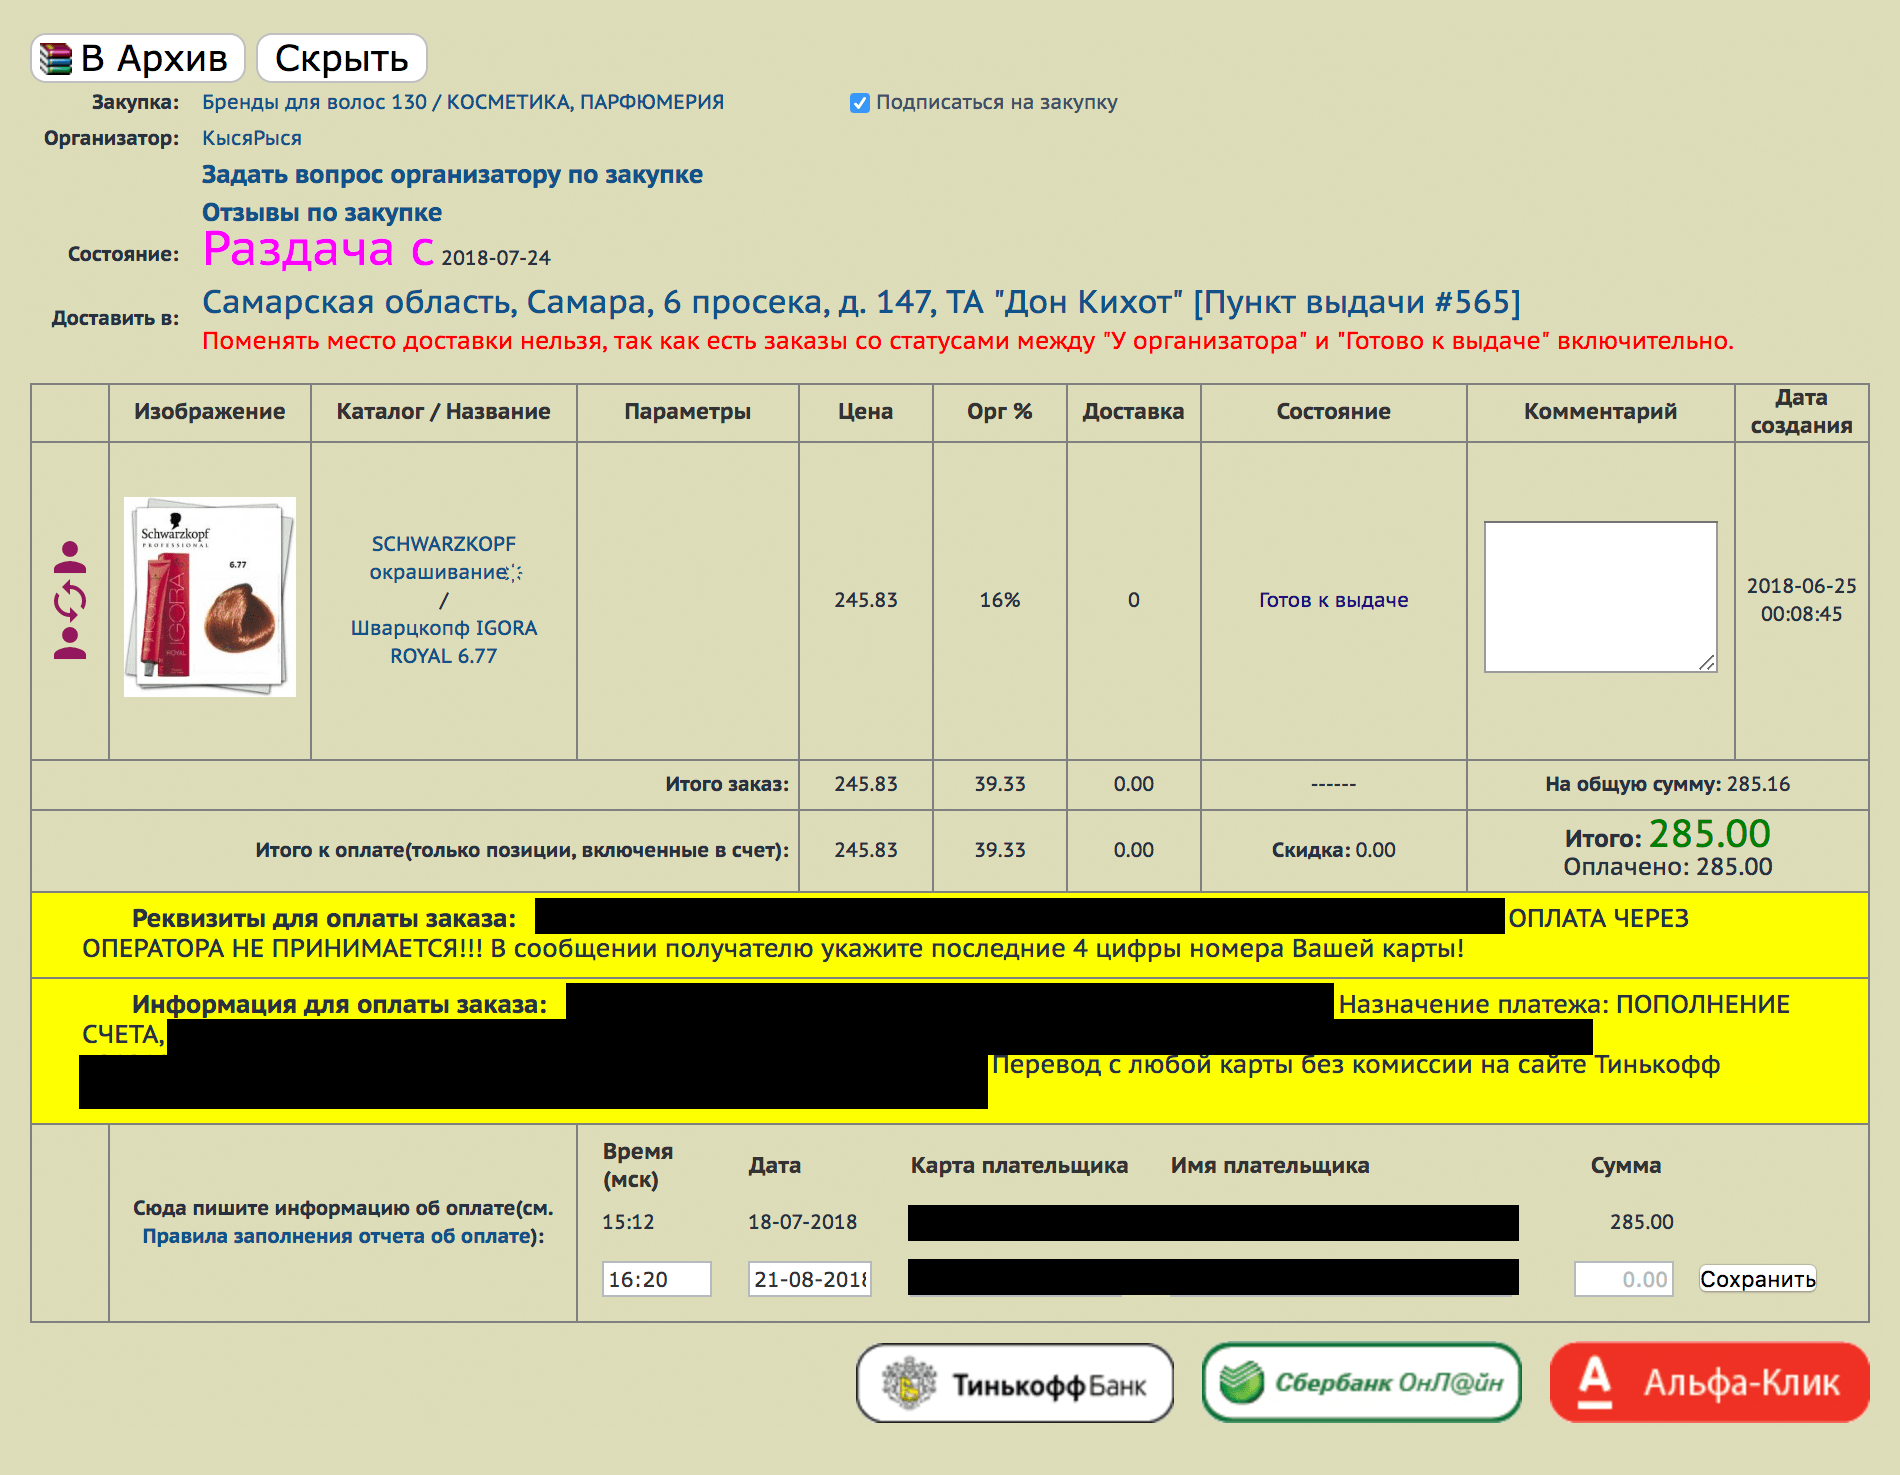Open SCHWARZKOPF окрашивание catalog link

(444, 558)
